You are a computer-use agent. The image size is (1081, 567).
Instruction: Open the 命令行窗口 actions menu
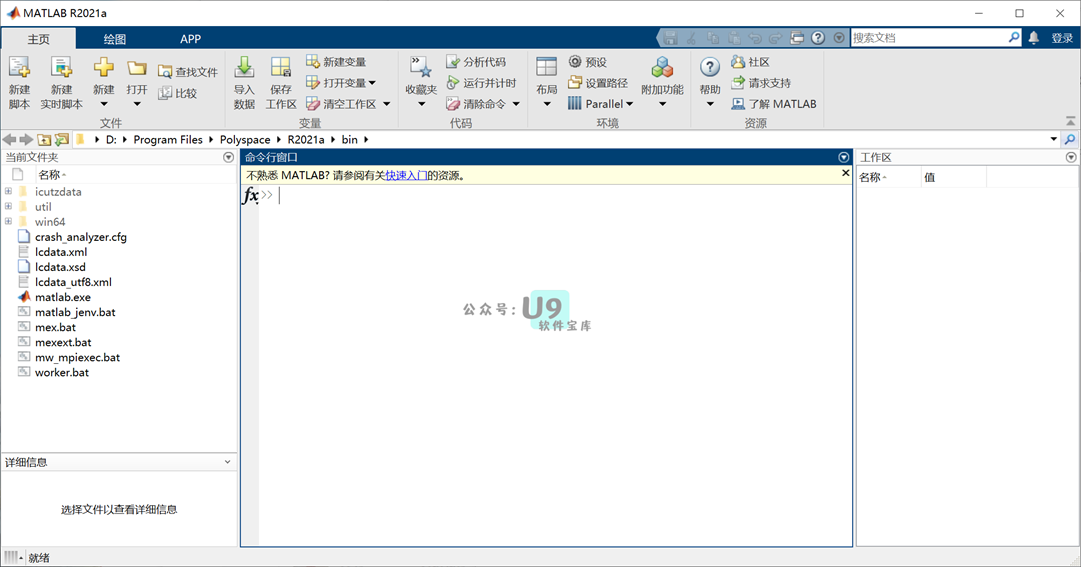tap(843, 157)
